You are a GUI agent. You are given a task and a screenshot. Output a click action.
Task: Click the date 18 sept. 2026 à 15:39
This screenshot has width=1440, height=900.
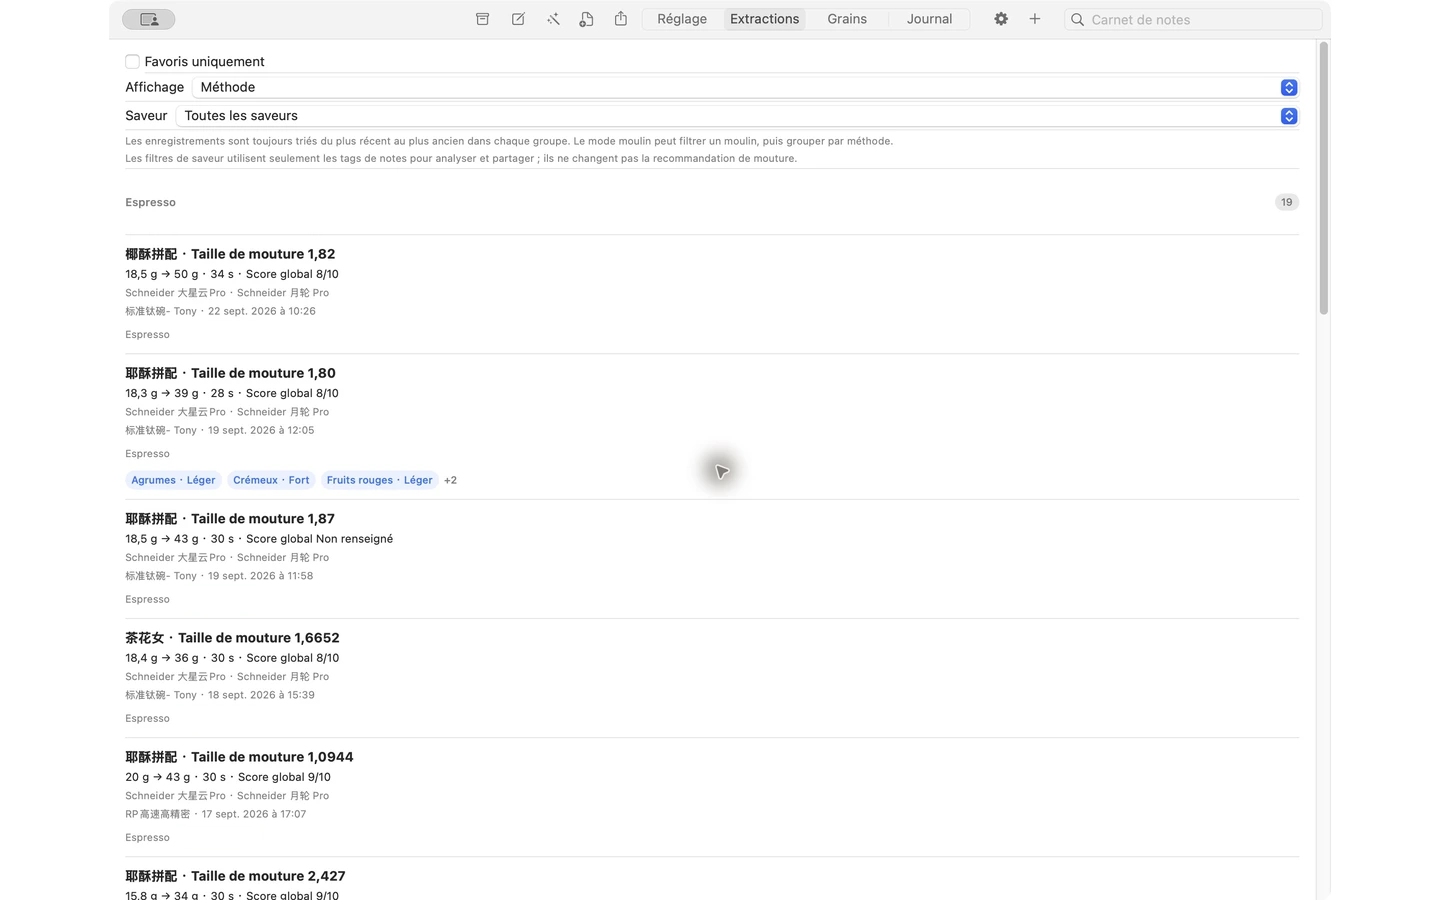coord(261,695)
